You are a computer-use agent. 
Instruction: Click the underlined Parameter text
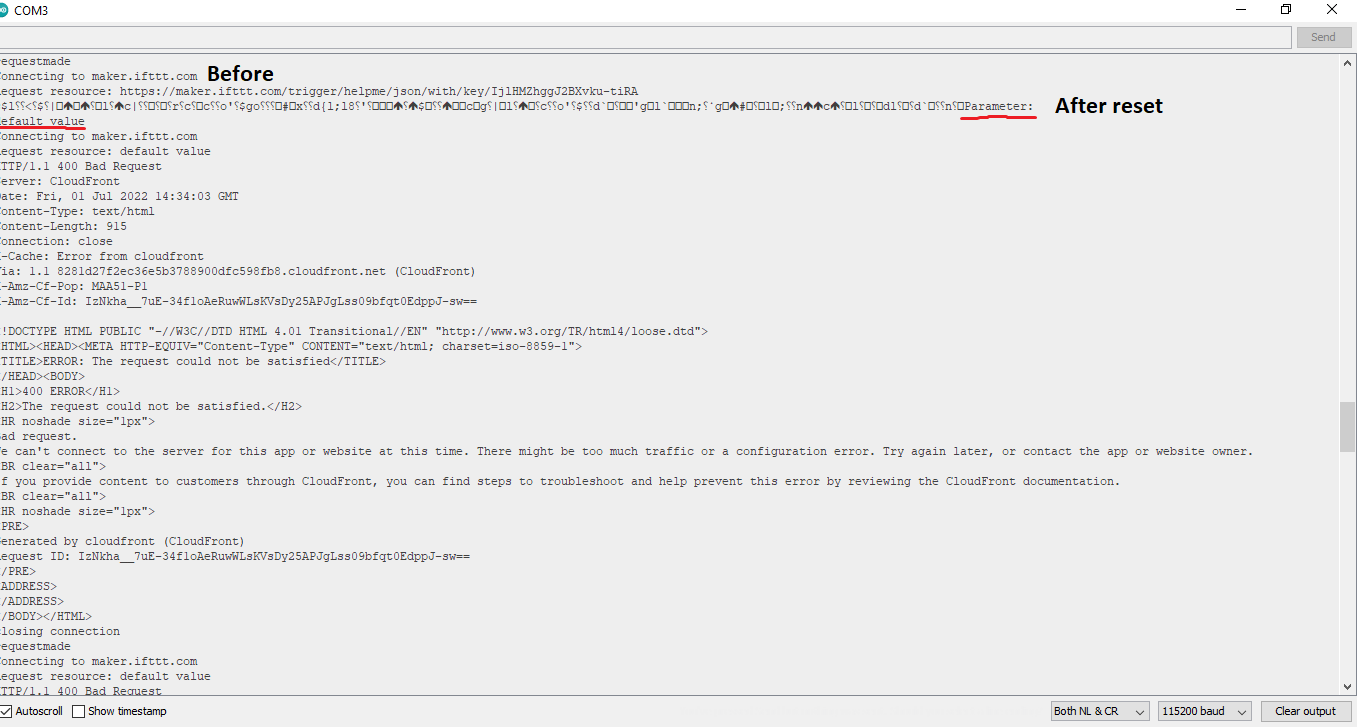[997, 105]
